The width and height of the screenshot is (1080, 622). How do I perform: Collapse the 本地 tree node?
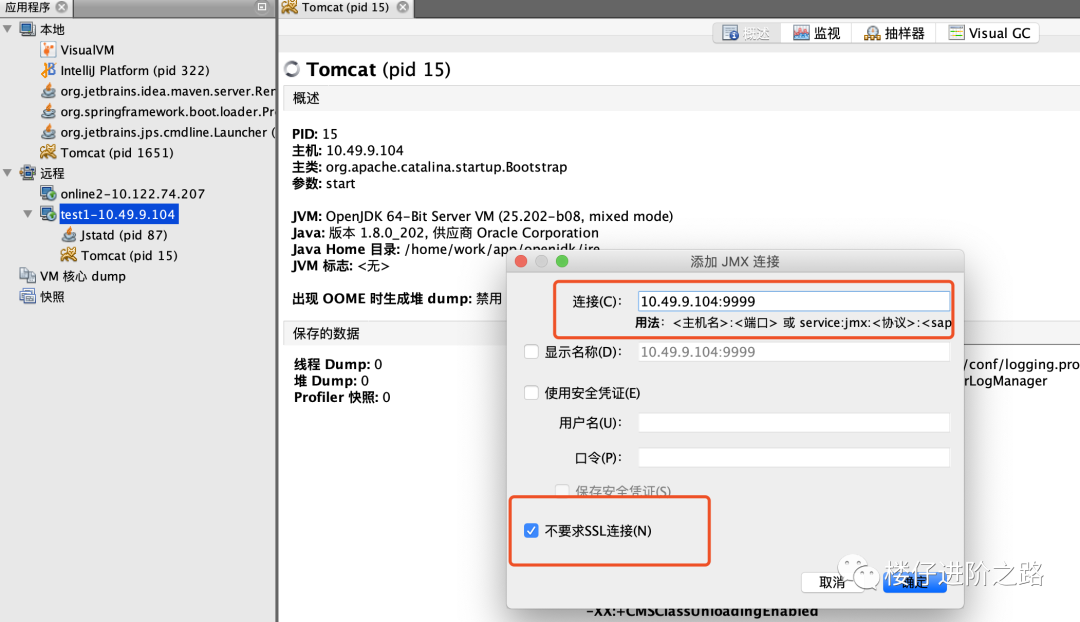(8, 29)
